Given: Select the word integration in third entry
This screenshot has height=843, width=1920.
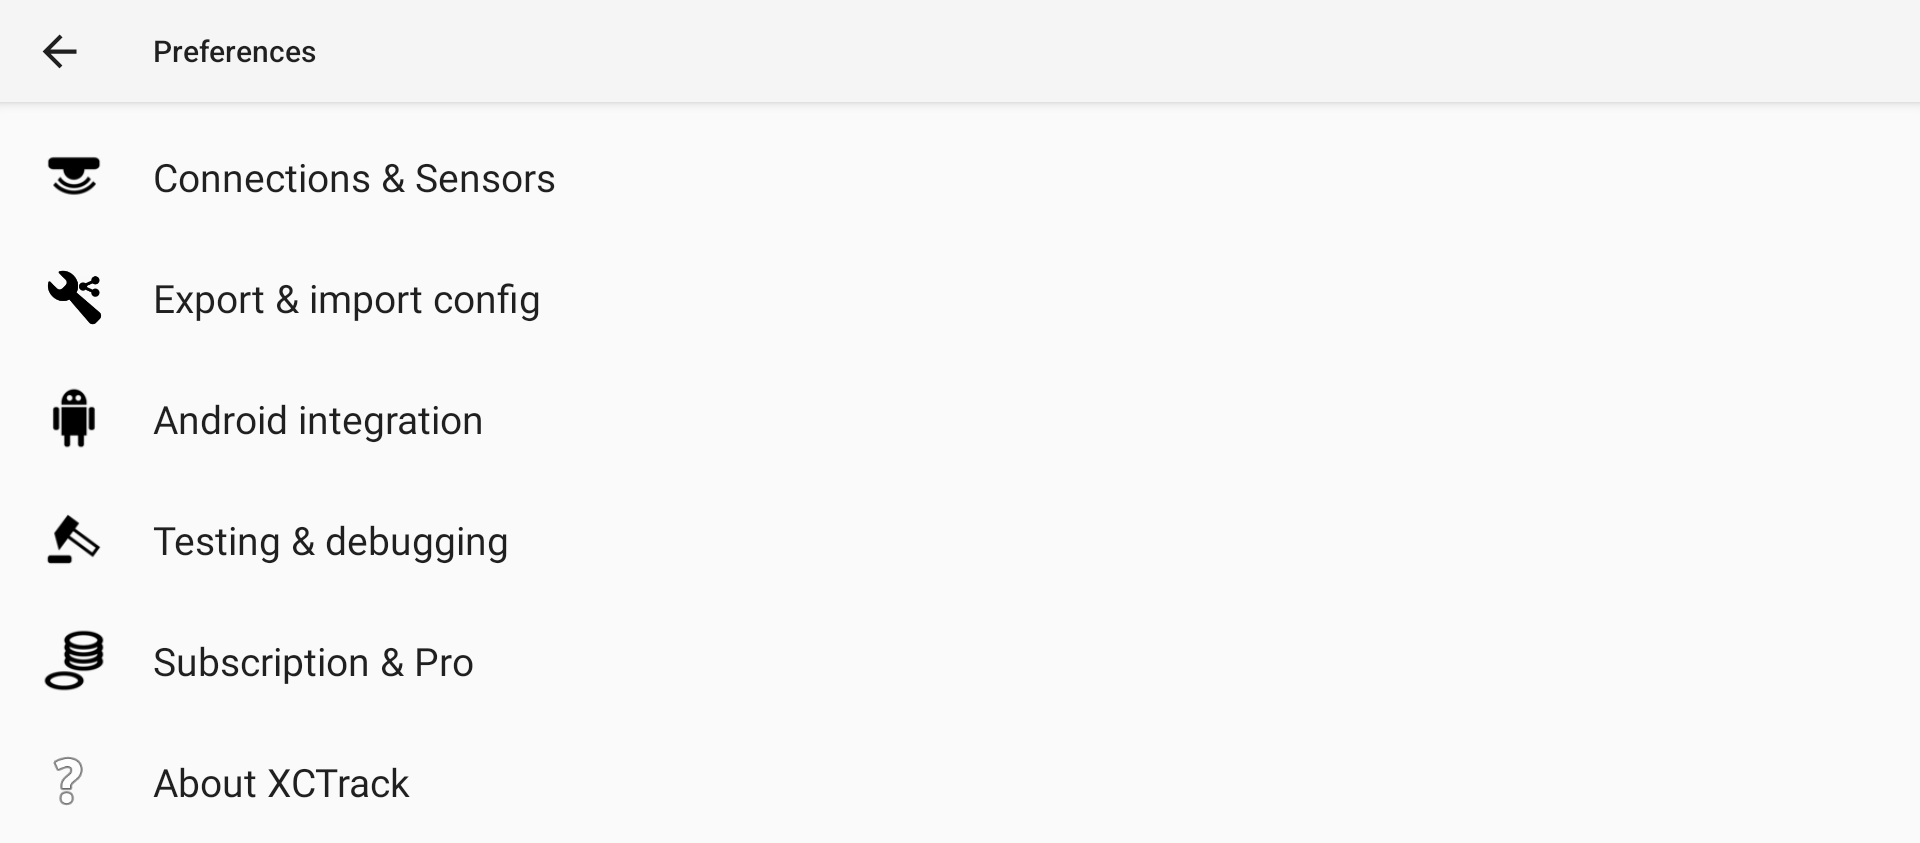Looking at the screenshot, I should [x=390, y=422].
